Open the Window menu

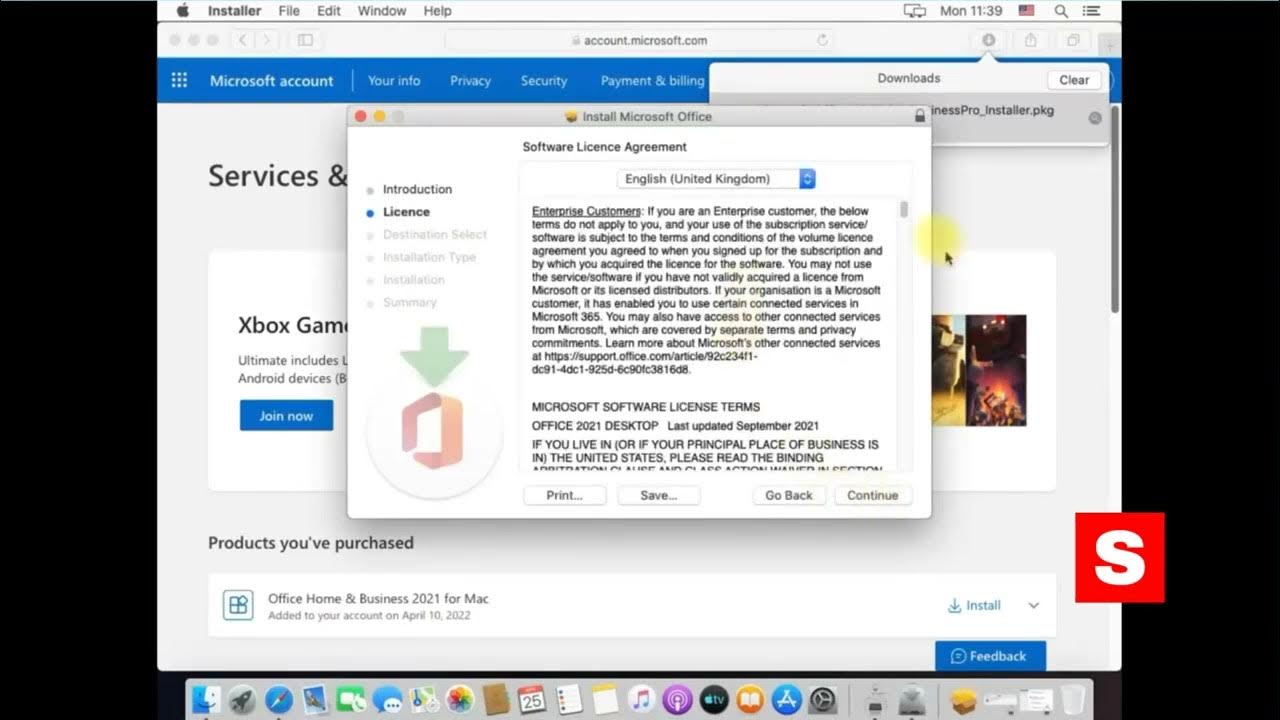pos(382,11)
